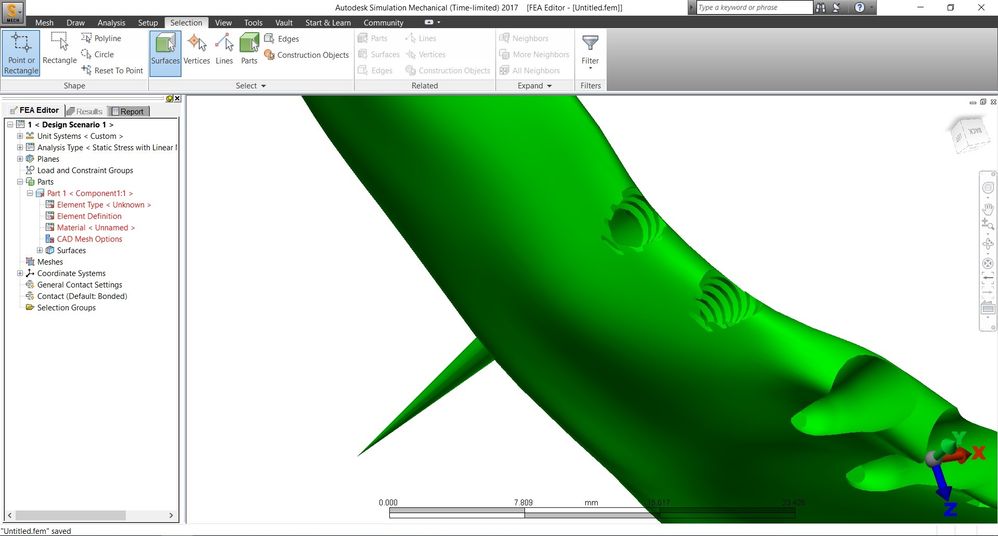The width and height of the screenshot is (998, 536).
Task: Switch to the Report browser tab
Action: pyautogui.click(x=129, y=111)
